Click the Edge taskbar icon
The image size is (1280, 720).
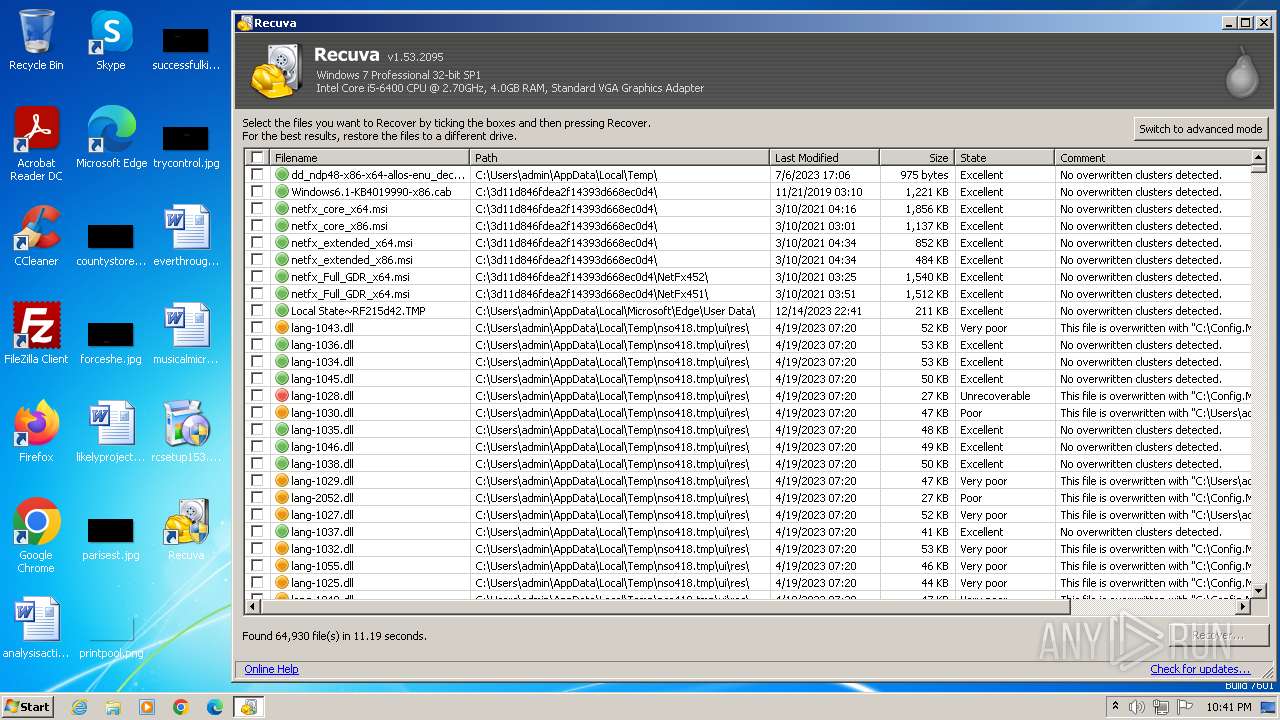pos(215,707)
